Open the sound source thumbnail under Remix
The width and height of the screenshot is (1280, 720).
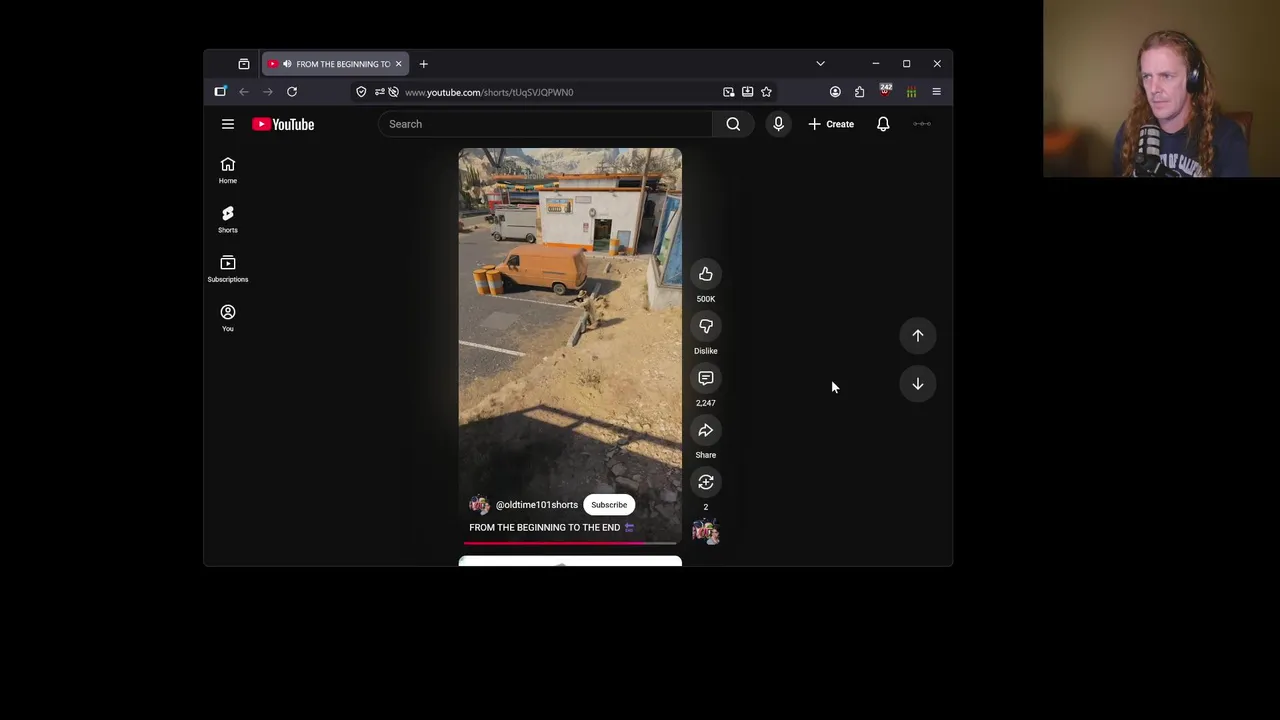[706, 531]
